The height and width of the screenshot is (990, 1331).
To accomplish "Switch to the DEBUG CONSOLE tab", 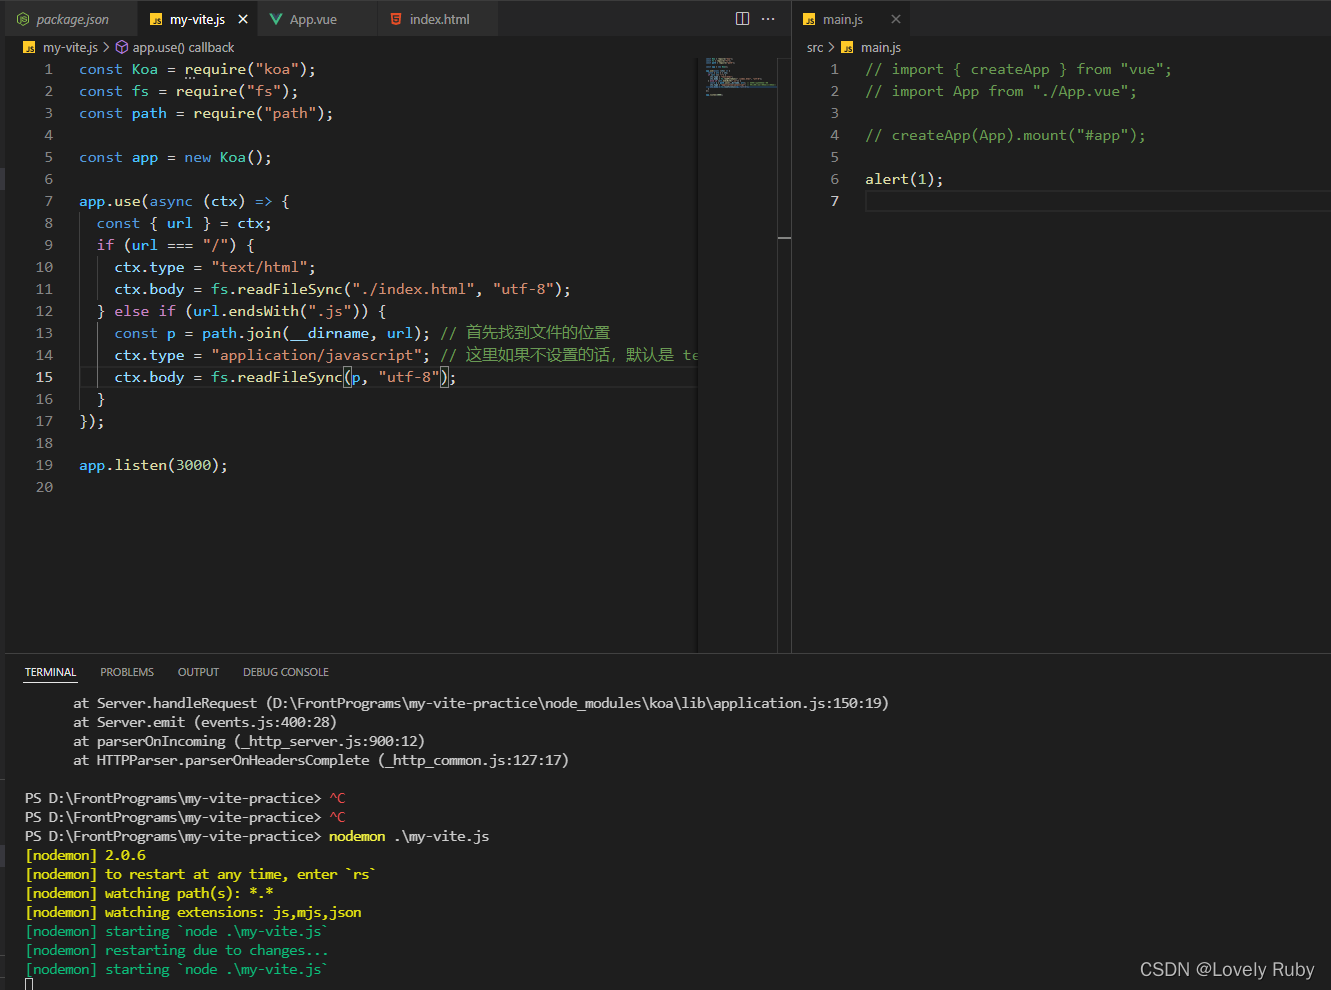I will 286,672.
